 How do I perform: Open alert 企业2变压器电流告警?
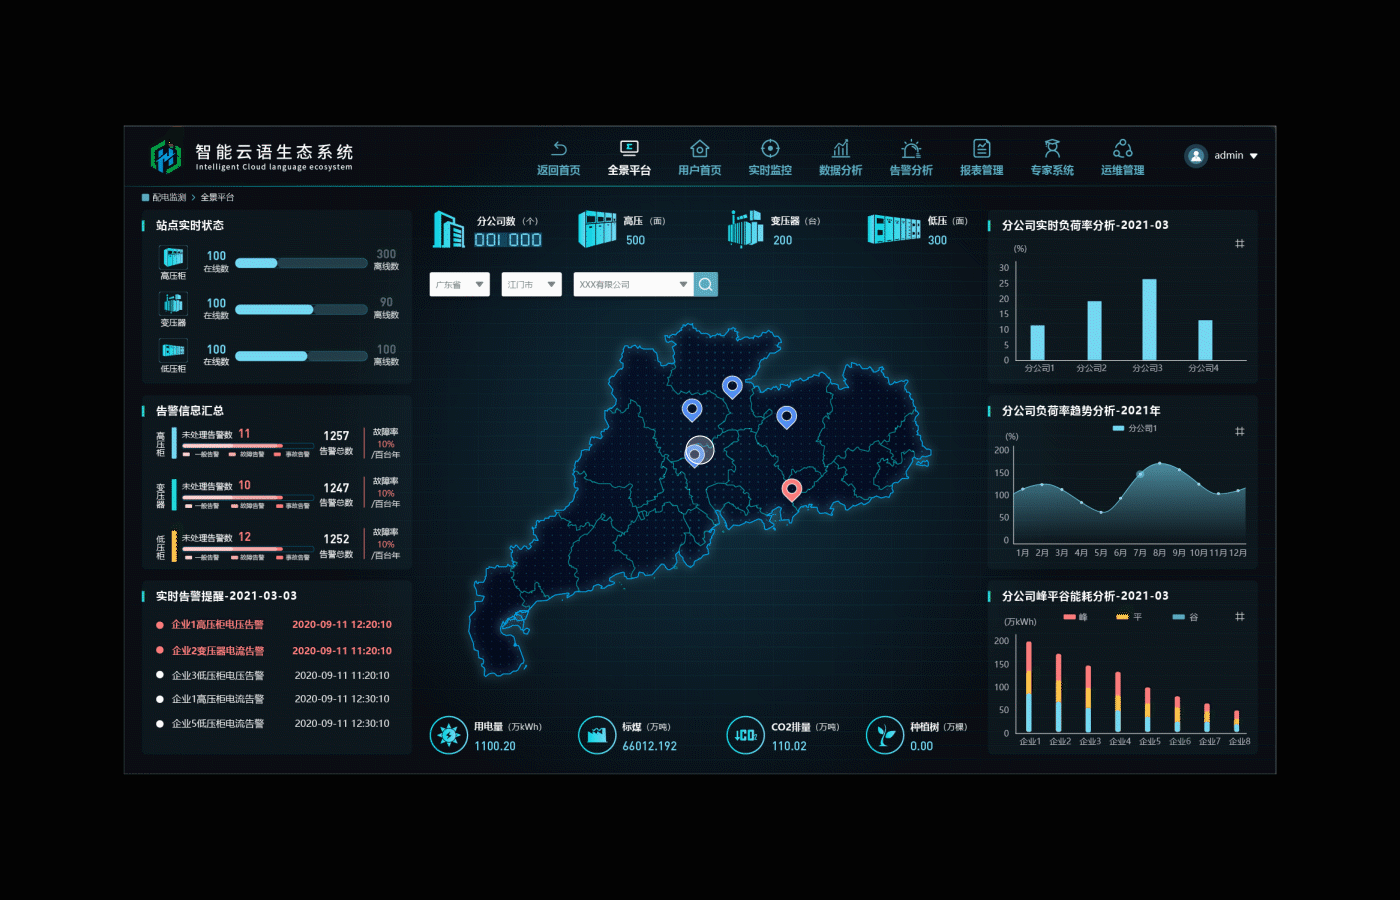click(218, 651)
